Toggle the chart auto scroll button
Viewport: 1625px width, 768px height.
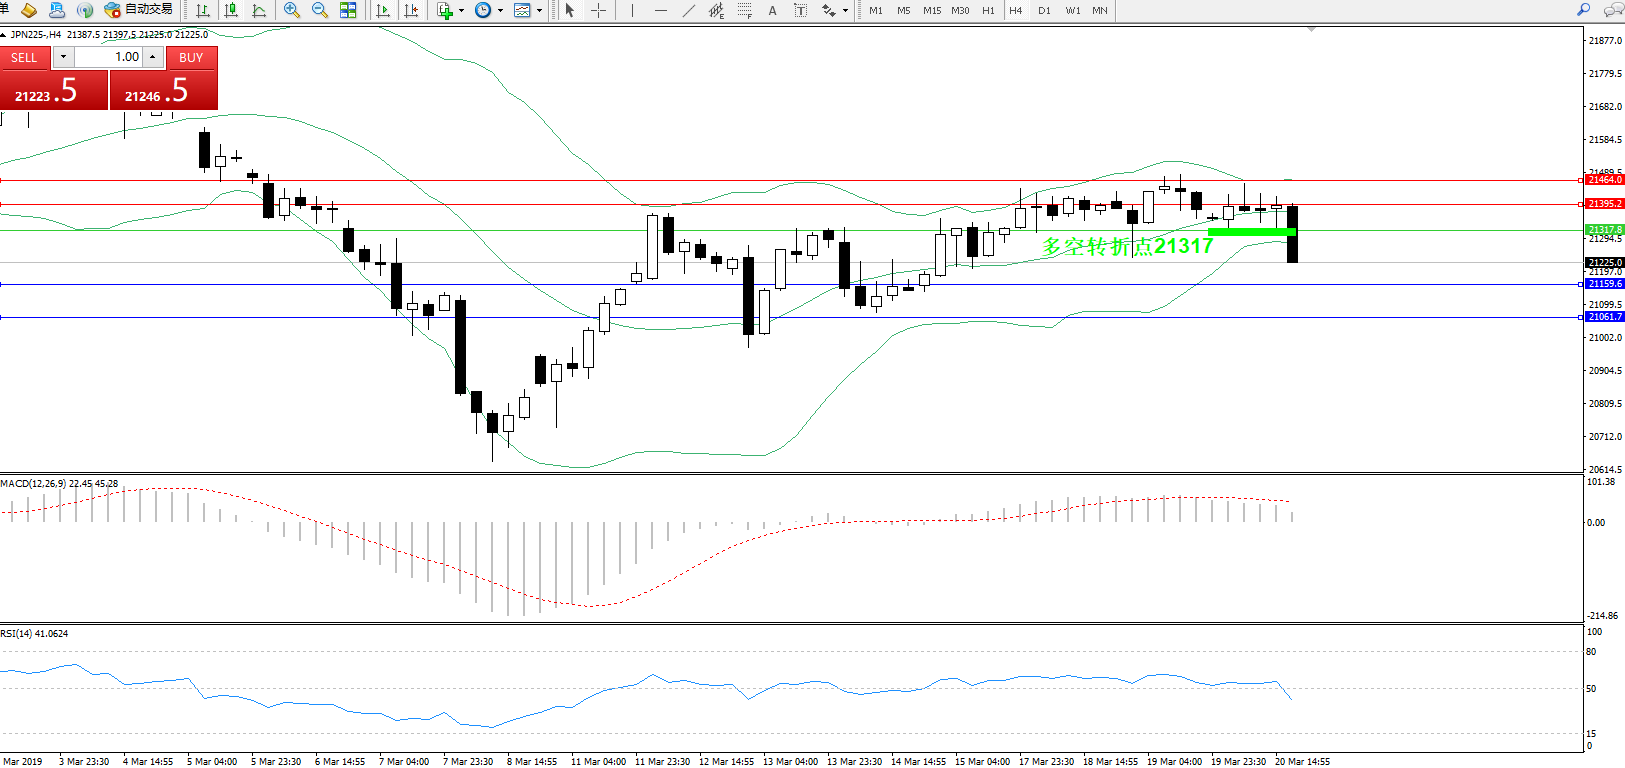pos(382,10)
